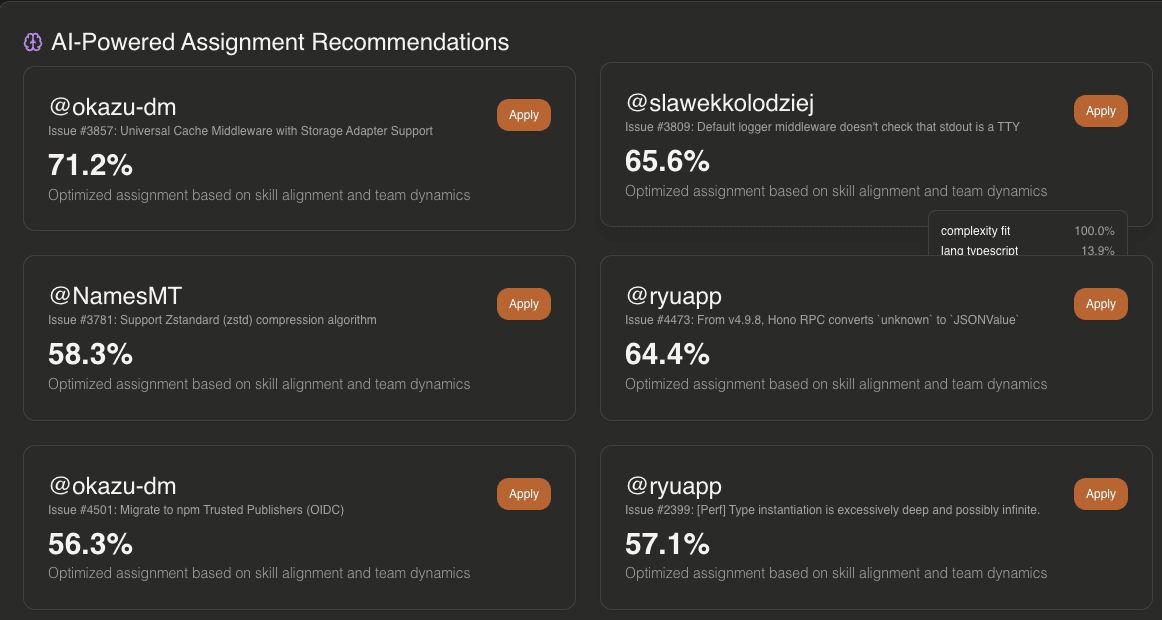The image size is (1162, 620).
Task: Open Issue #2399 type instantiation title
Action: [832, 510]
